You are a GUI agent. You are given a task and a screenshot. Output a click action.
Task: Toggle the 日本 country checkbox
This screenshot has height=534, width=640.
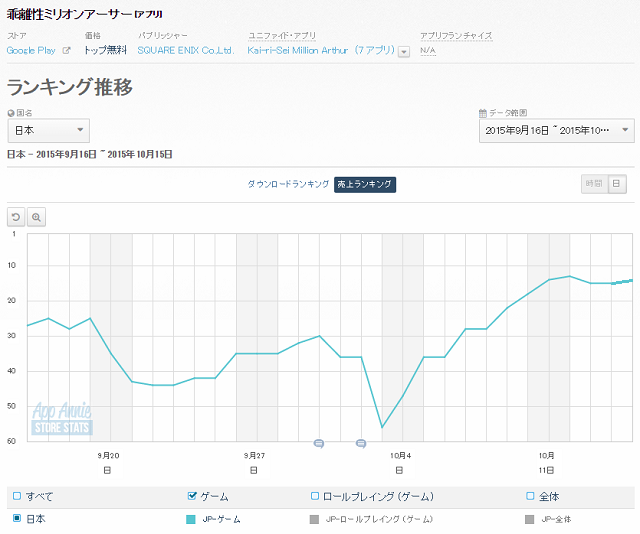pos(17,518)
